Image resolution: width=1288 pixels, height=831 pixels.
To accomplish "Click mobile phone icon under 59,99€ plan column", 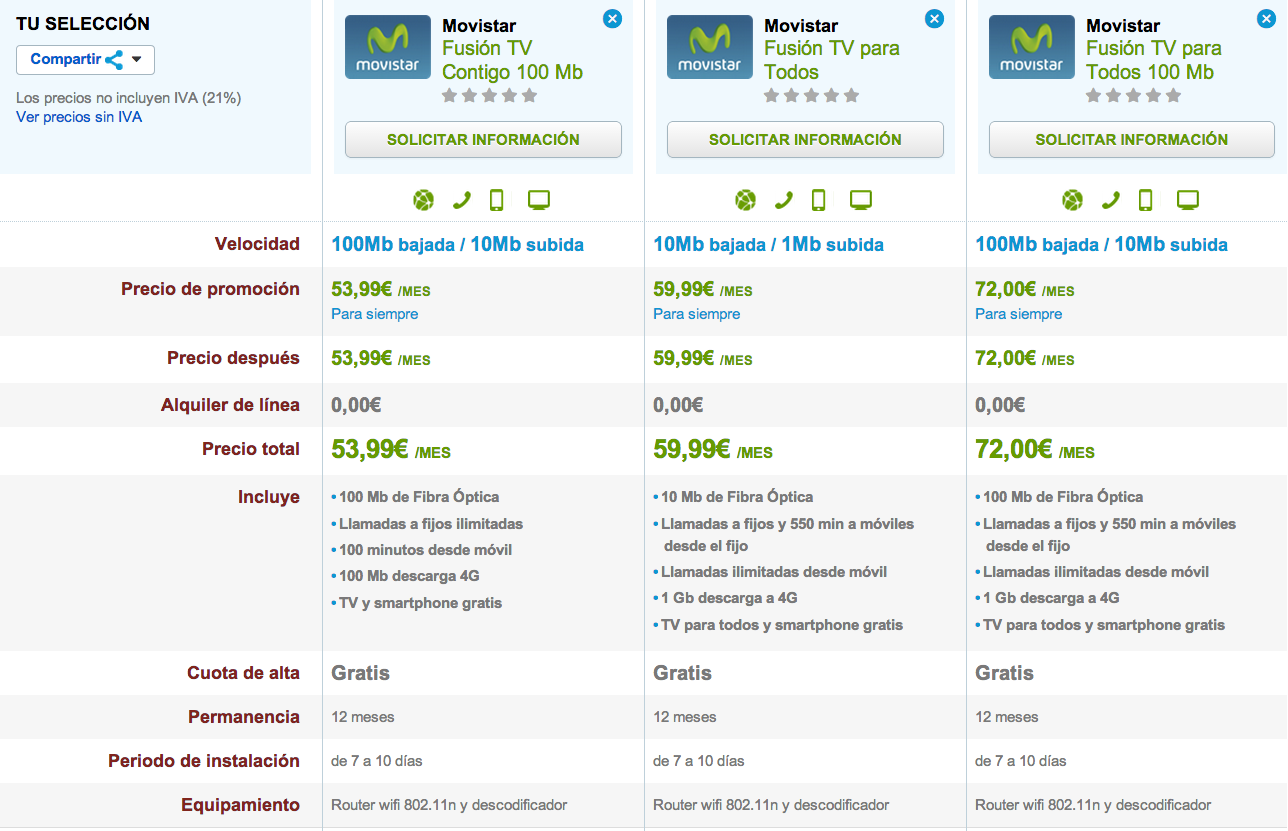I will [818, 200].
